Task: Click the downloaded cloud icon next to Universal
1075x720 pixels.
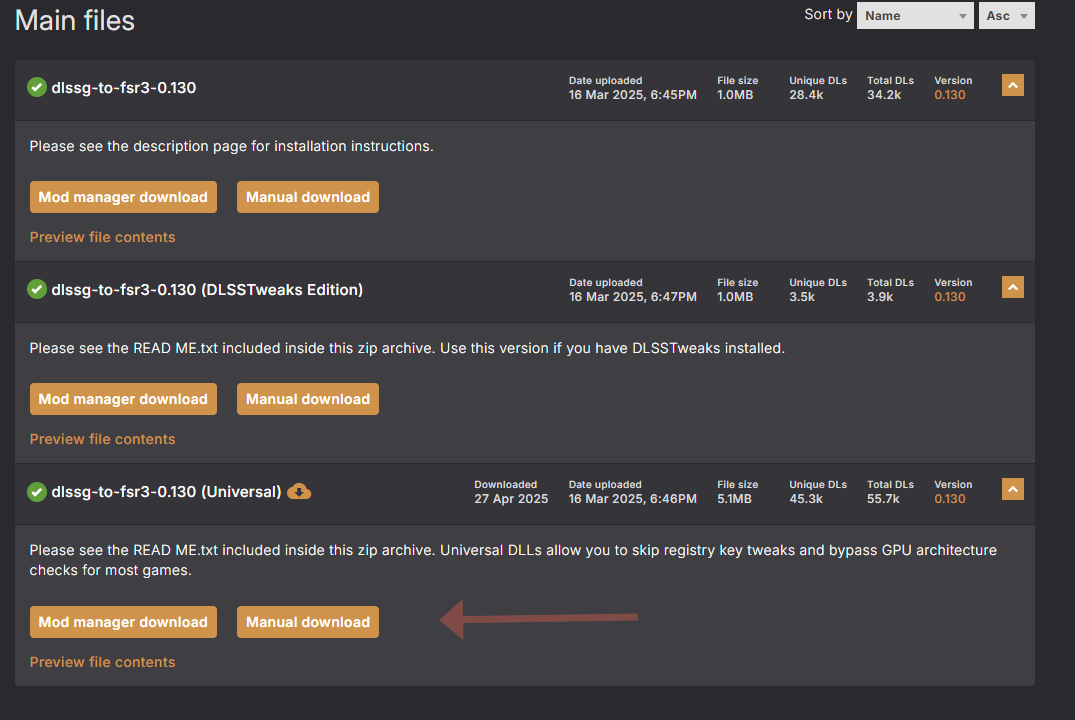Action: click(x=299, y=492)
